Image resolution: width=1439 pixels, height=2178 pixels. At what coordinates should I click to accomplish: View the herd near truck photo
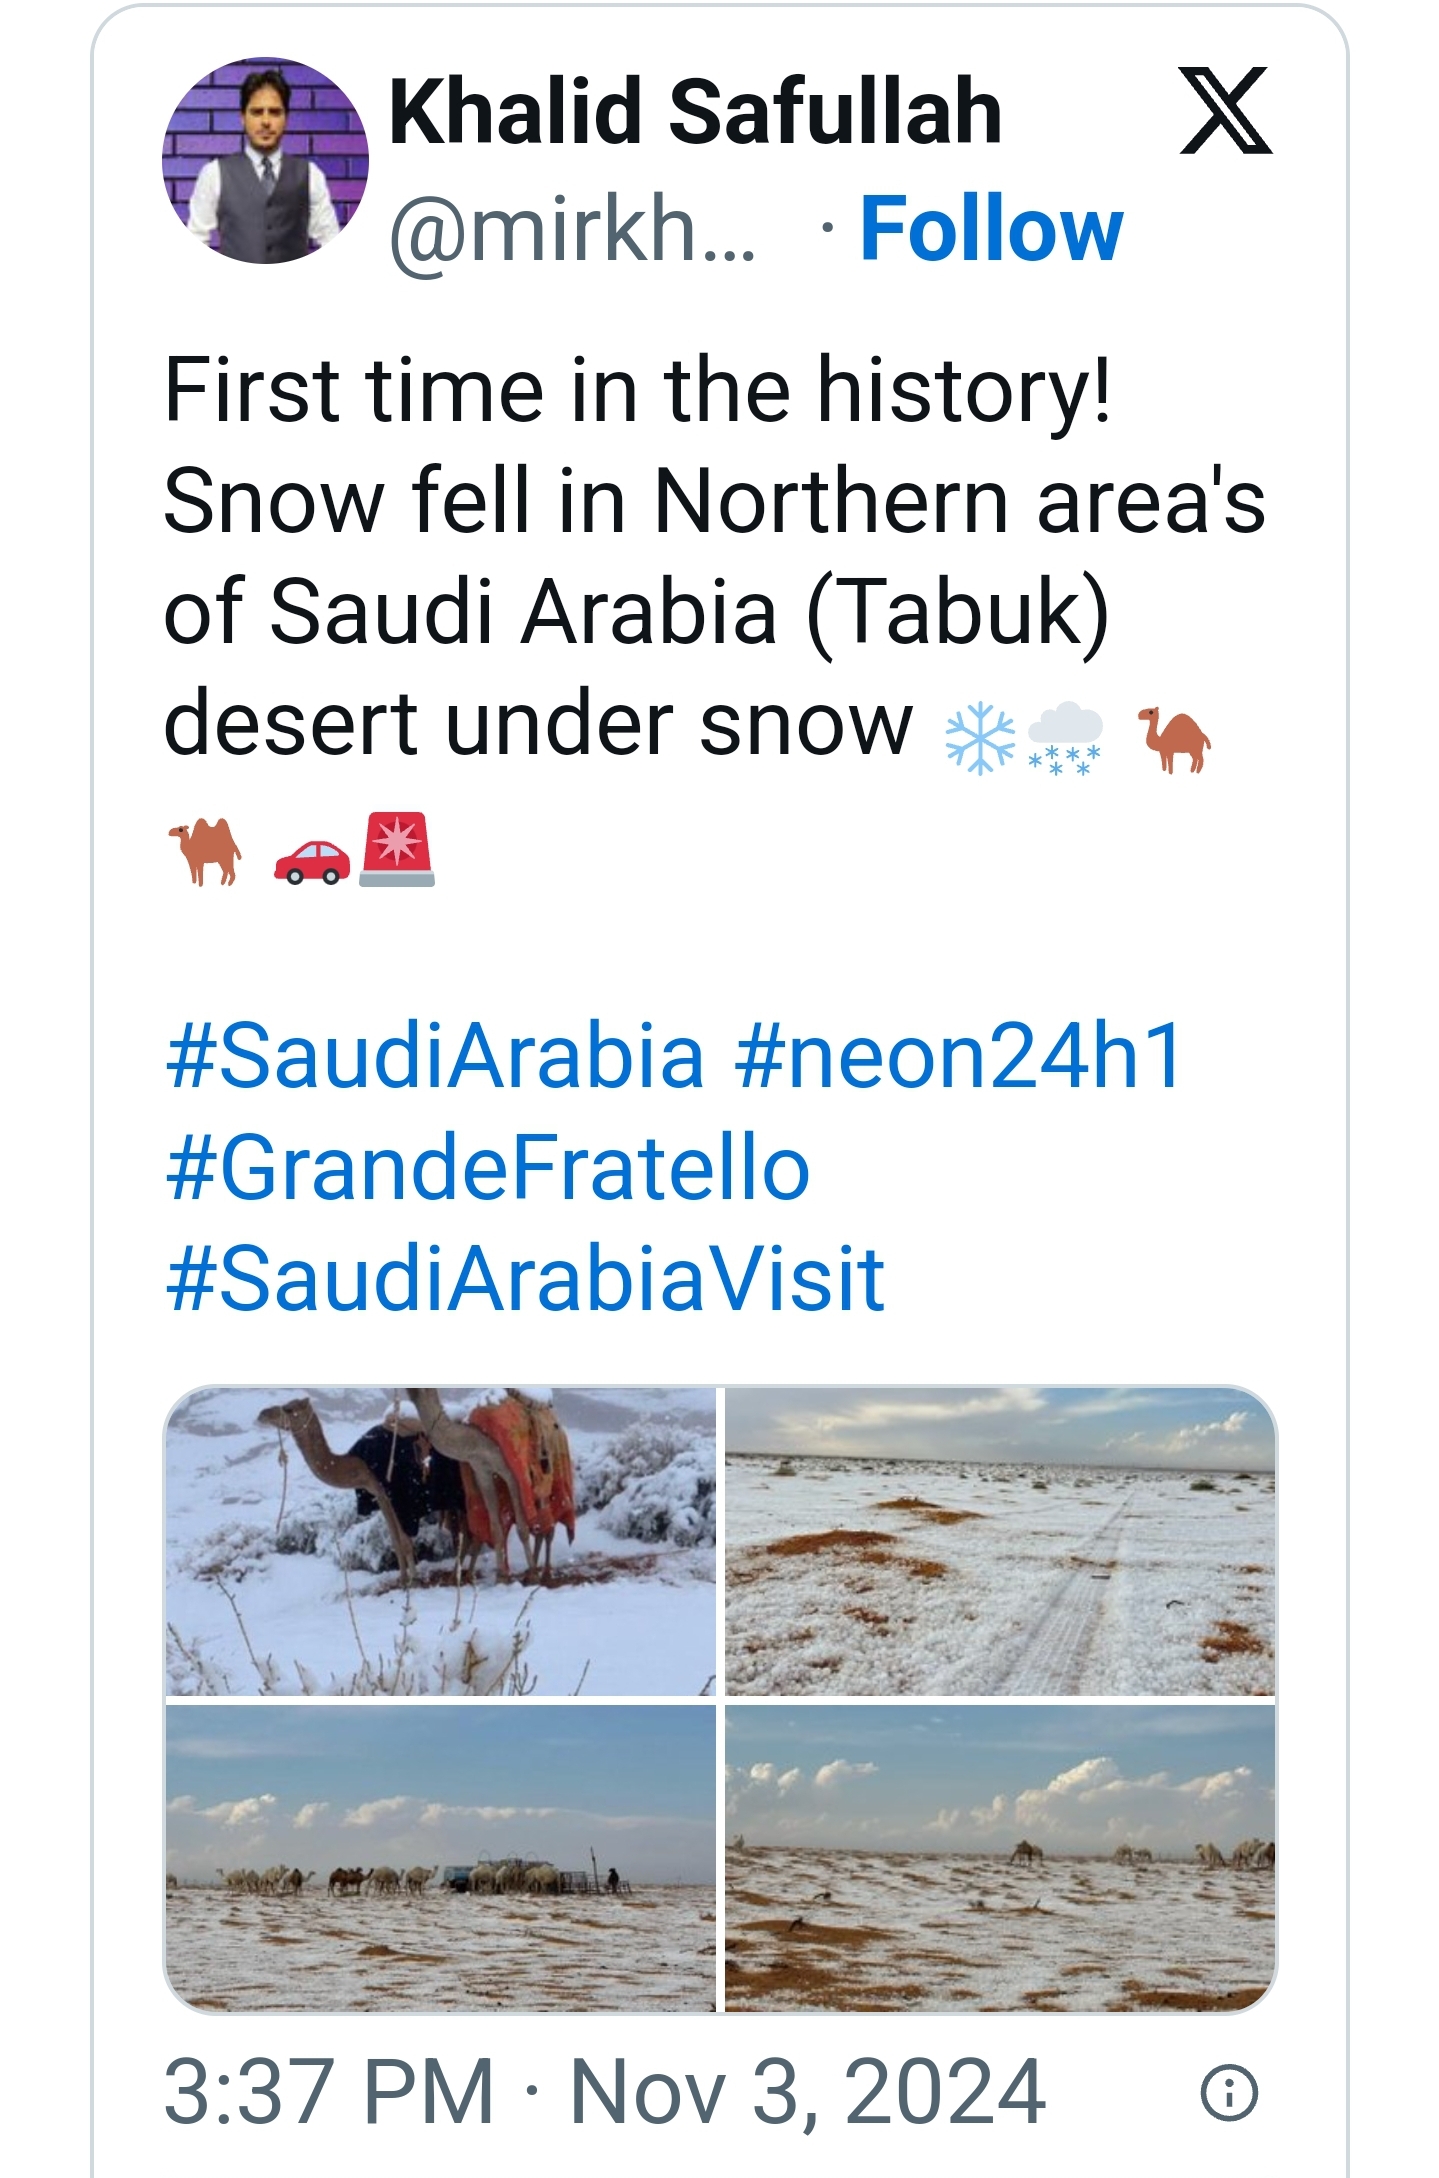pyautogui.click(x=440, y=1859)
